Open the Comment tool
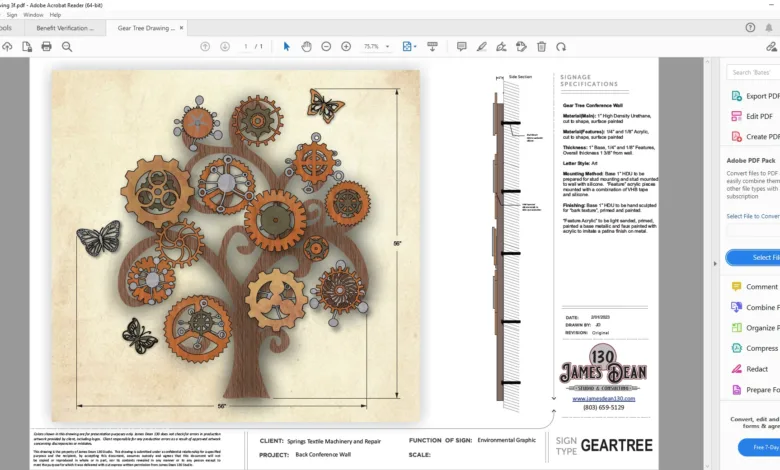 point(755,287)
